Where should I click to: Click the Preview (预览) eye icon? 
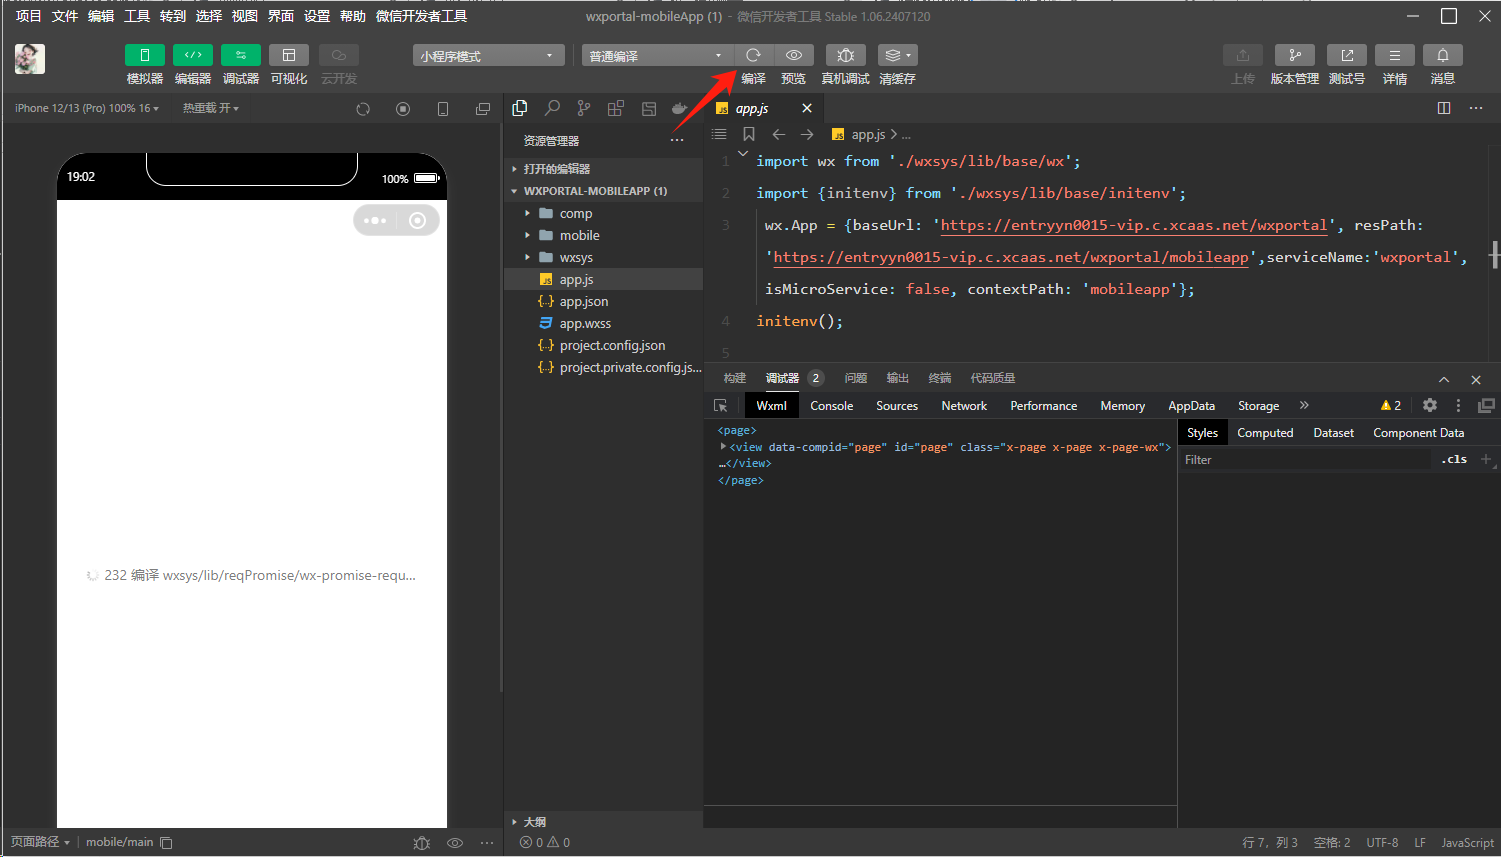pos(794,55)
